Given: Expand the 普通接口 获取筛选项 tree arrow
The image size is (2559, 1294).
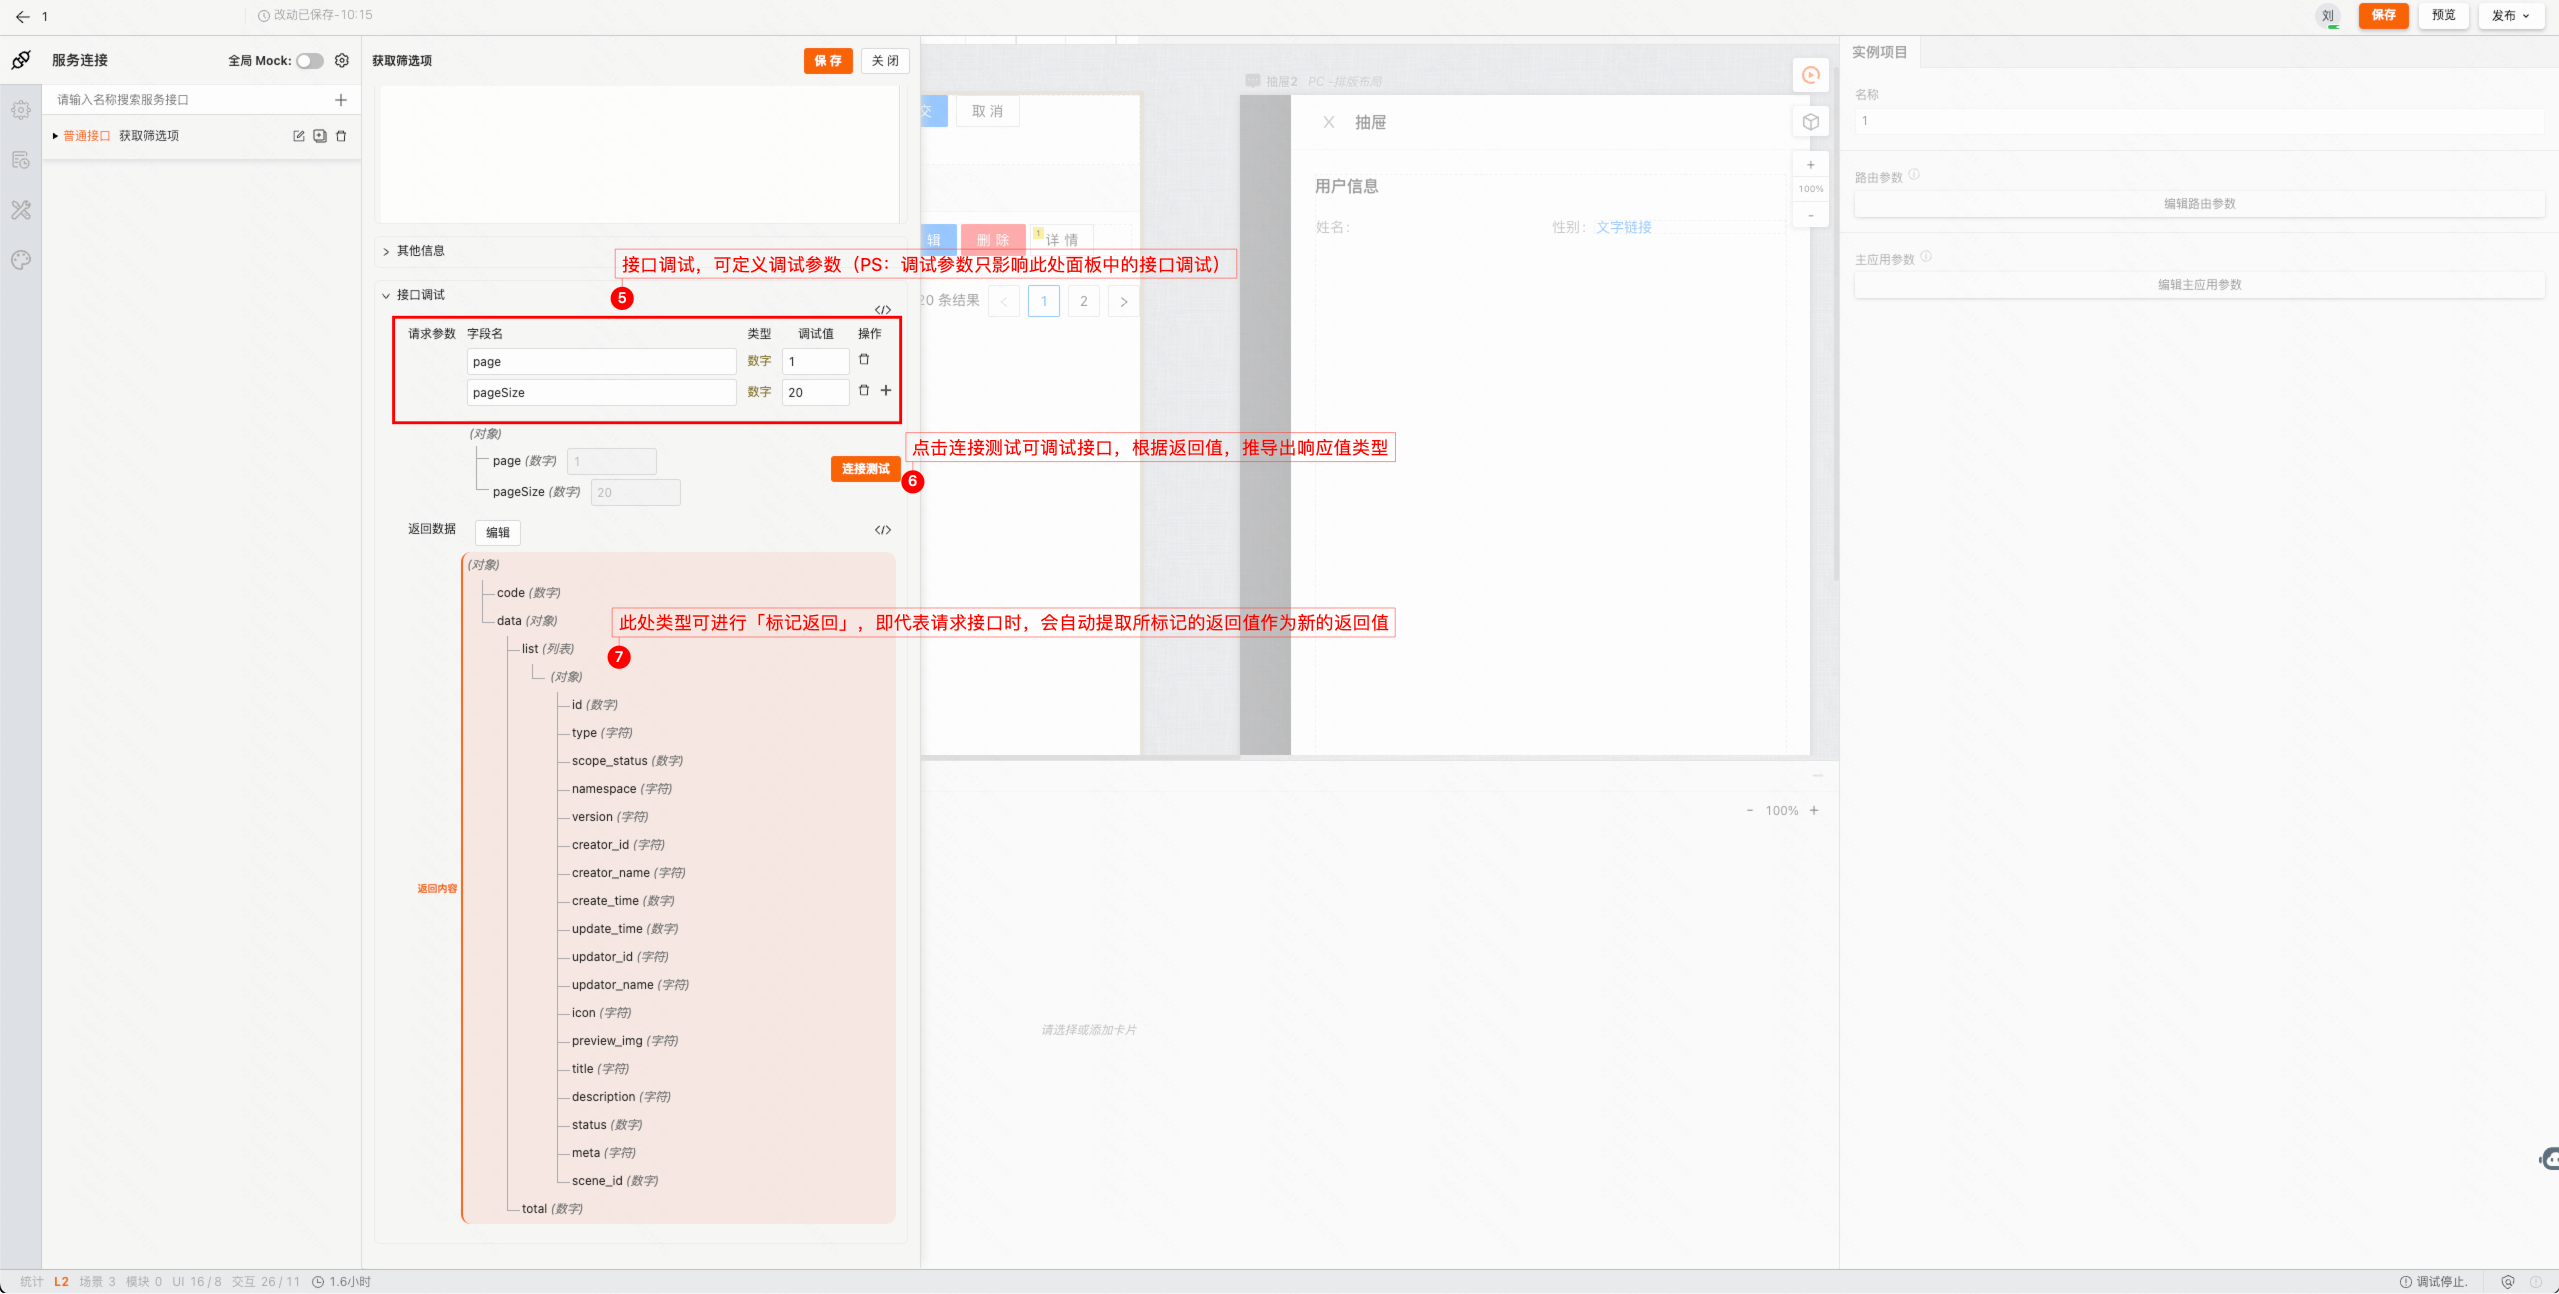Looking at the screenshot, I should (x=55, y=136).
